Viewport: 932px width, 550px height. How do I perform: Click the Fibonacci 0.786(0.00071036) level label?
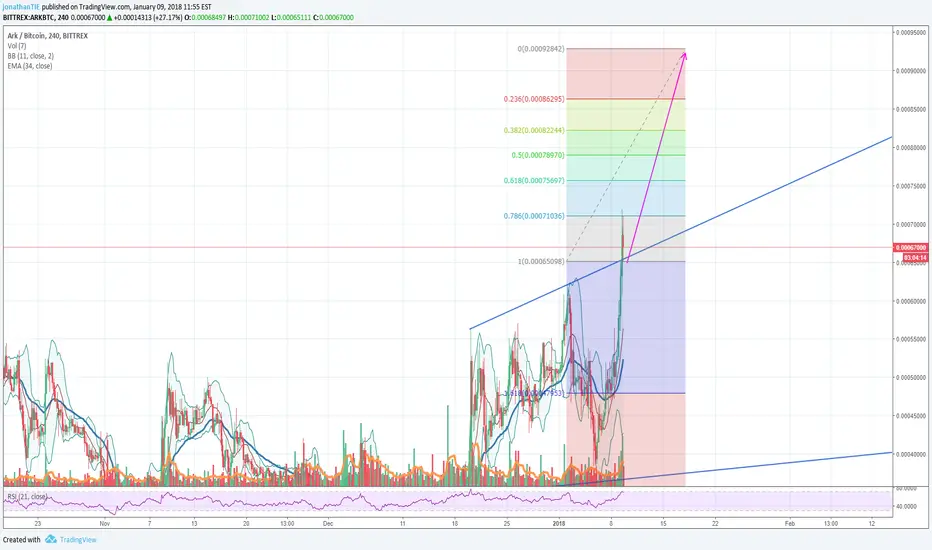534,216
